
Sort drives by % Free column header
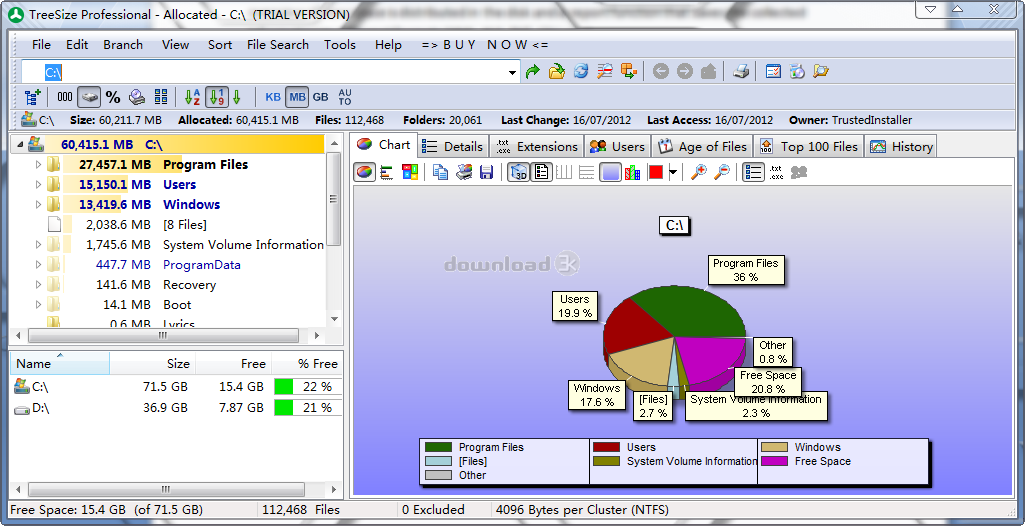(x=307, y=364)
